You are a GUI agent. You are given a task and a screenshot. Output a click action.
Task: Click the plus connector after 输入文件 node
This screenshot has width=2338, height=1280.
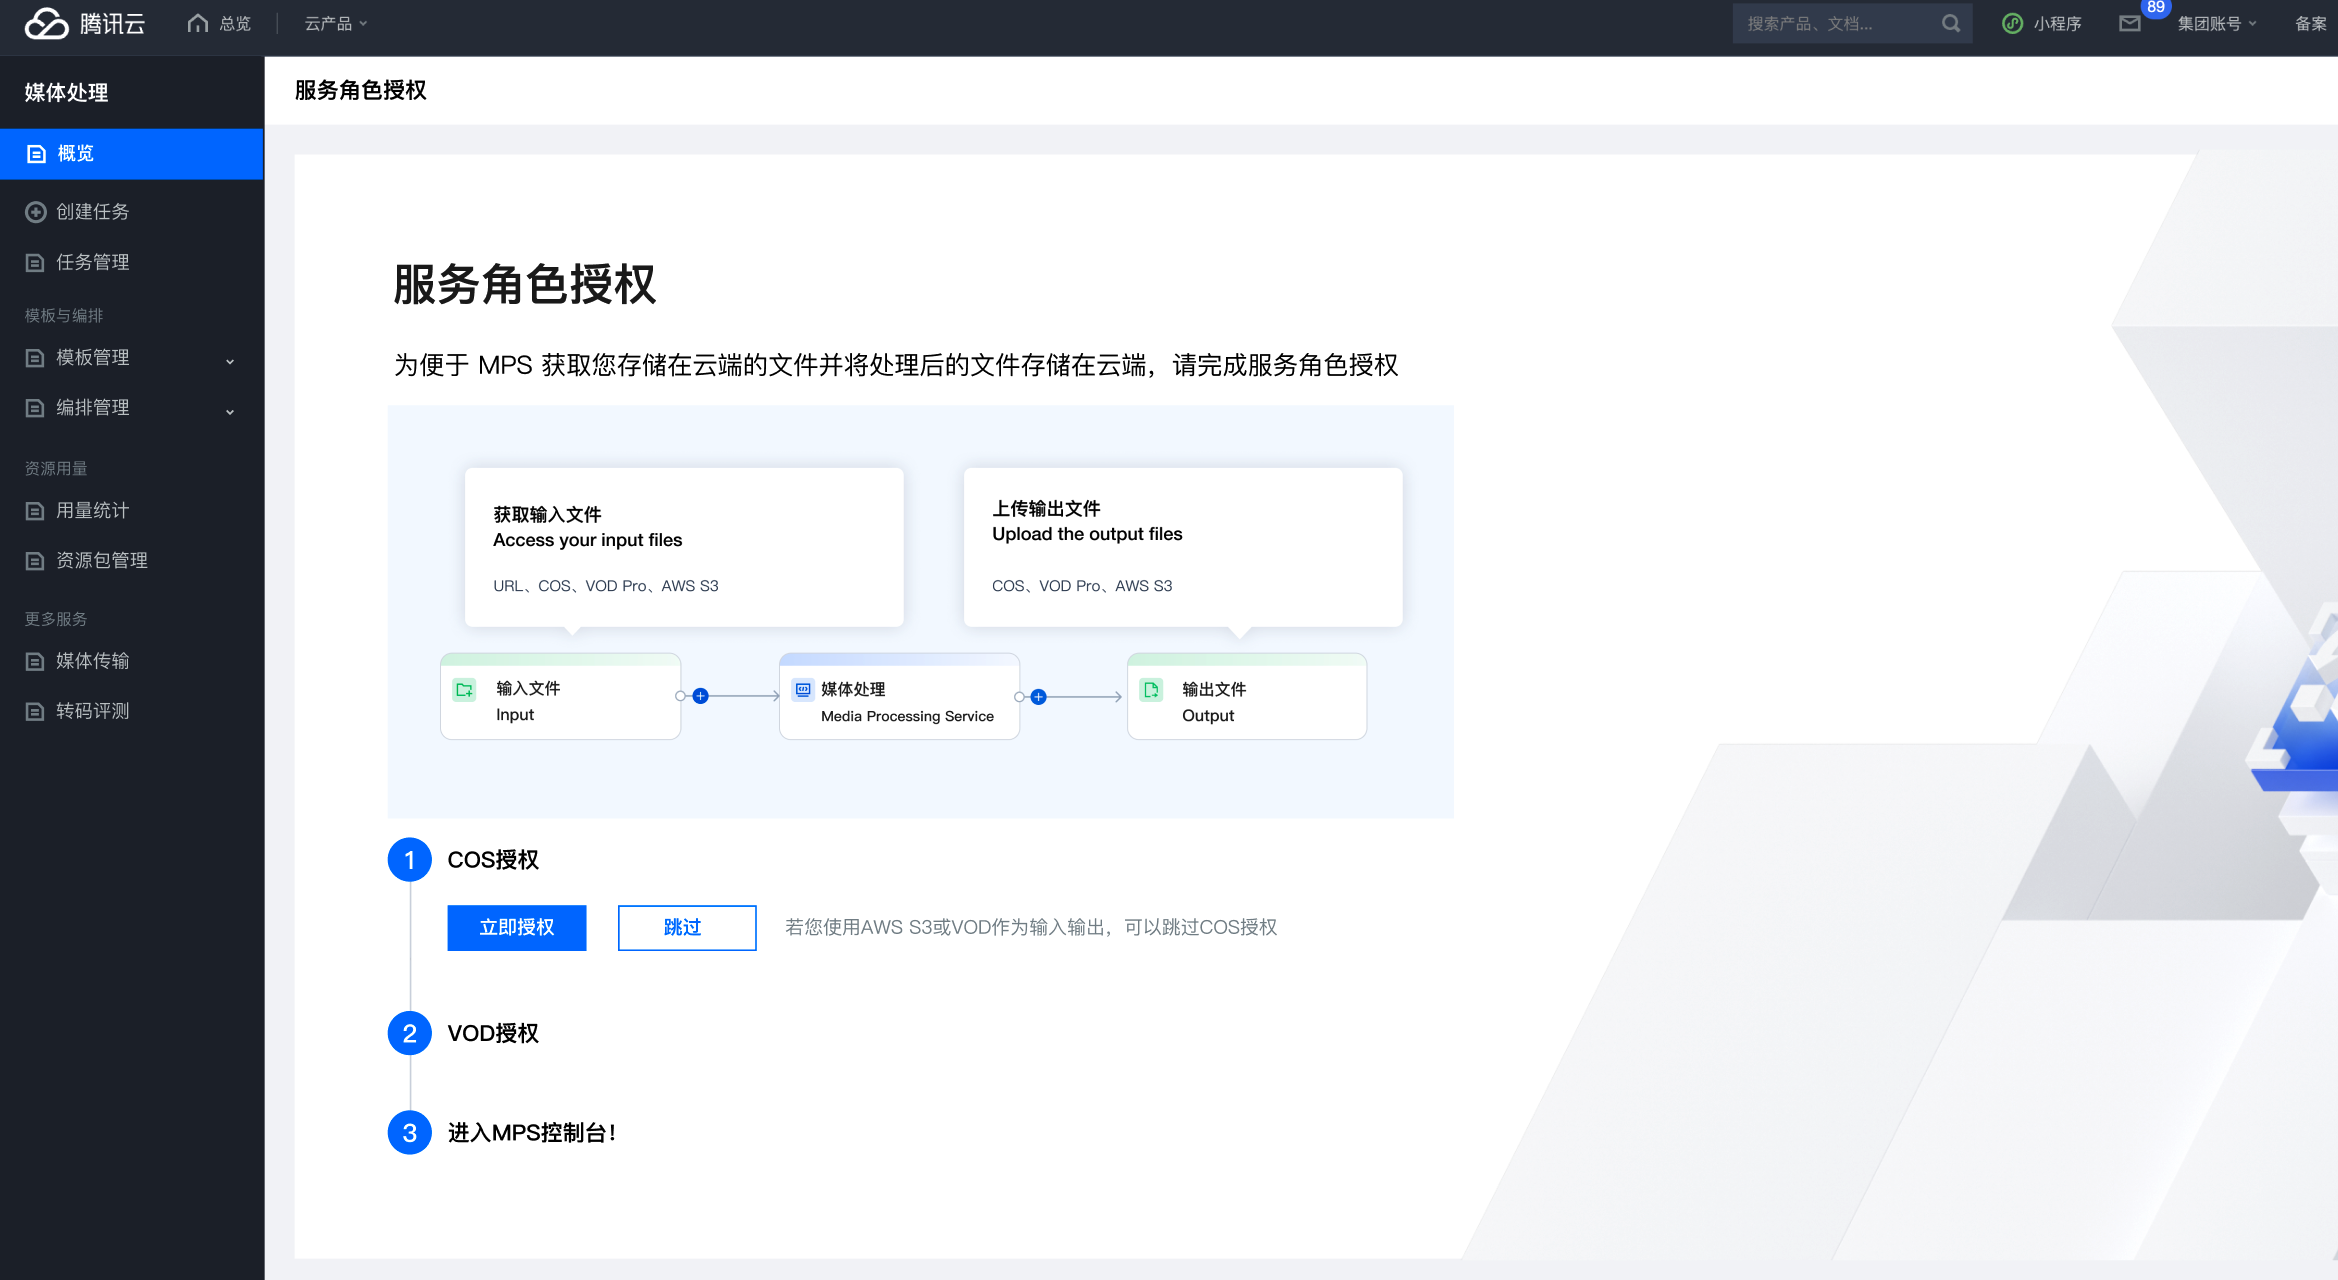click(x=701, y=696)
